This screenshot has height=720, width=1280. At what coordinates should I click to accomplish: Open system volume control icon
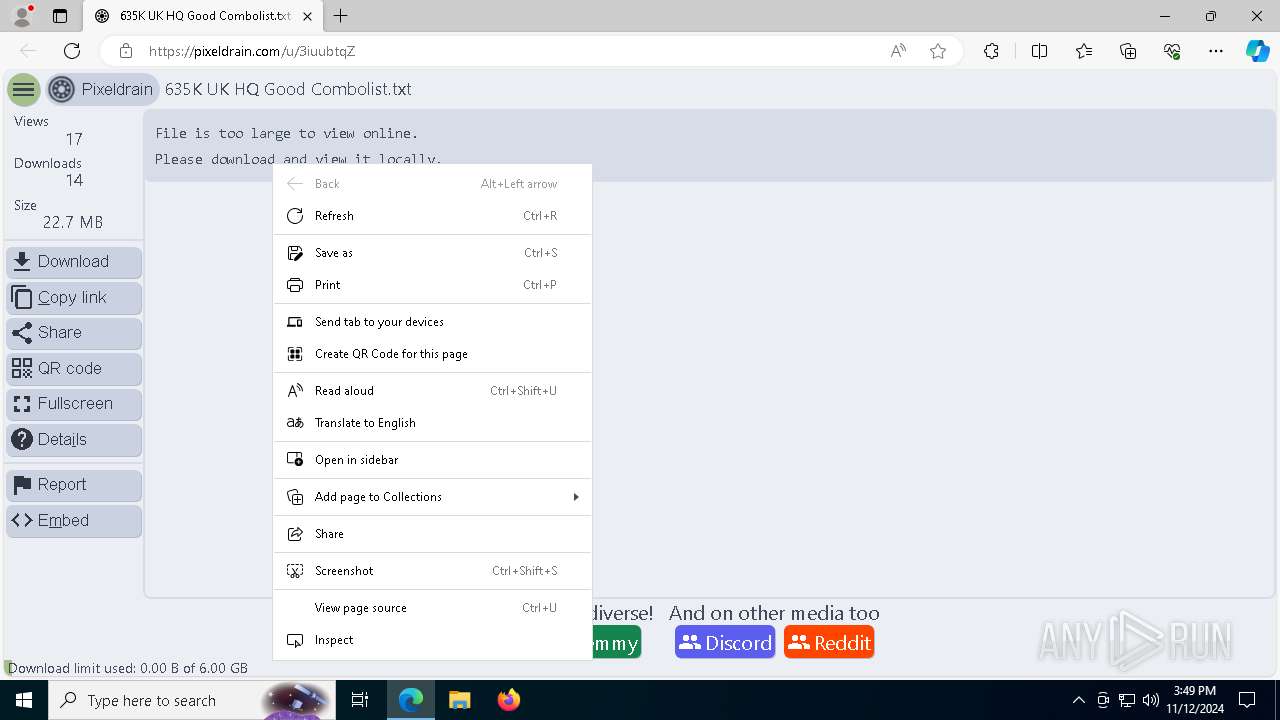tap(1150, 700)
